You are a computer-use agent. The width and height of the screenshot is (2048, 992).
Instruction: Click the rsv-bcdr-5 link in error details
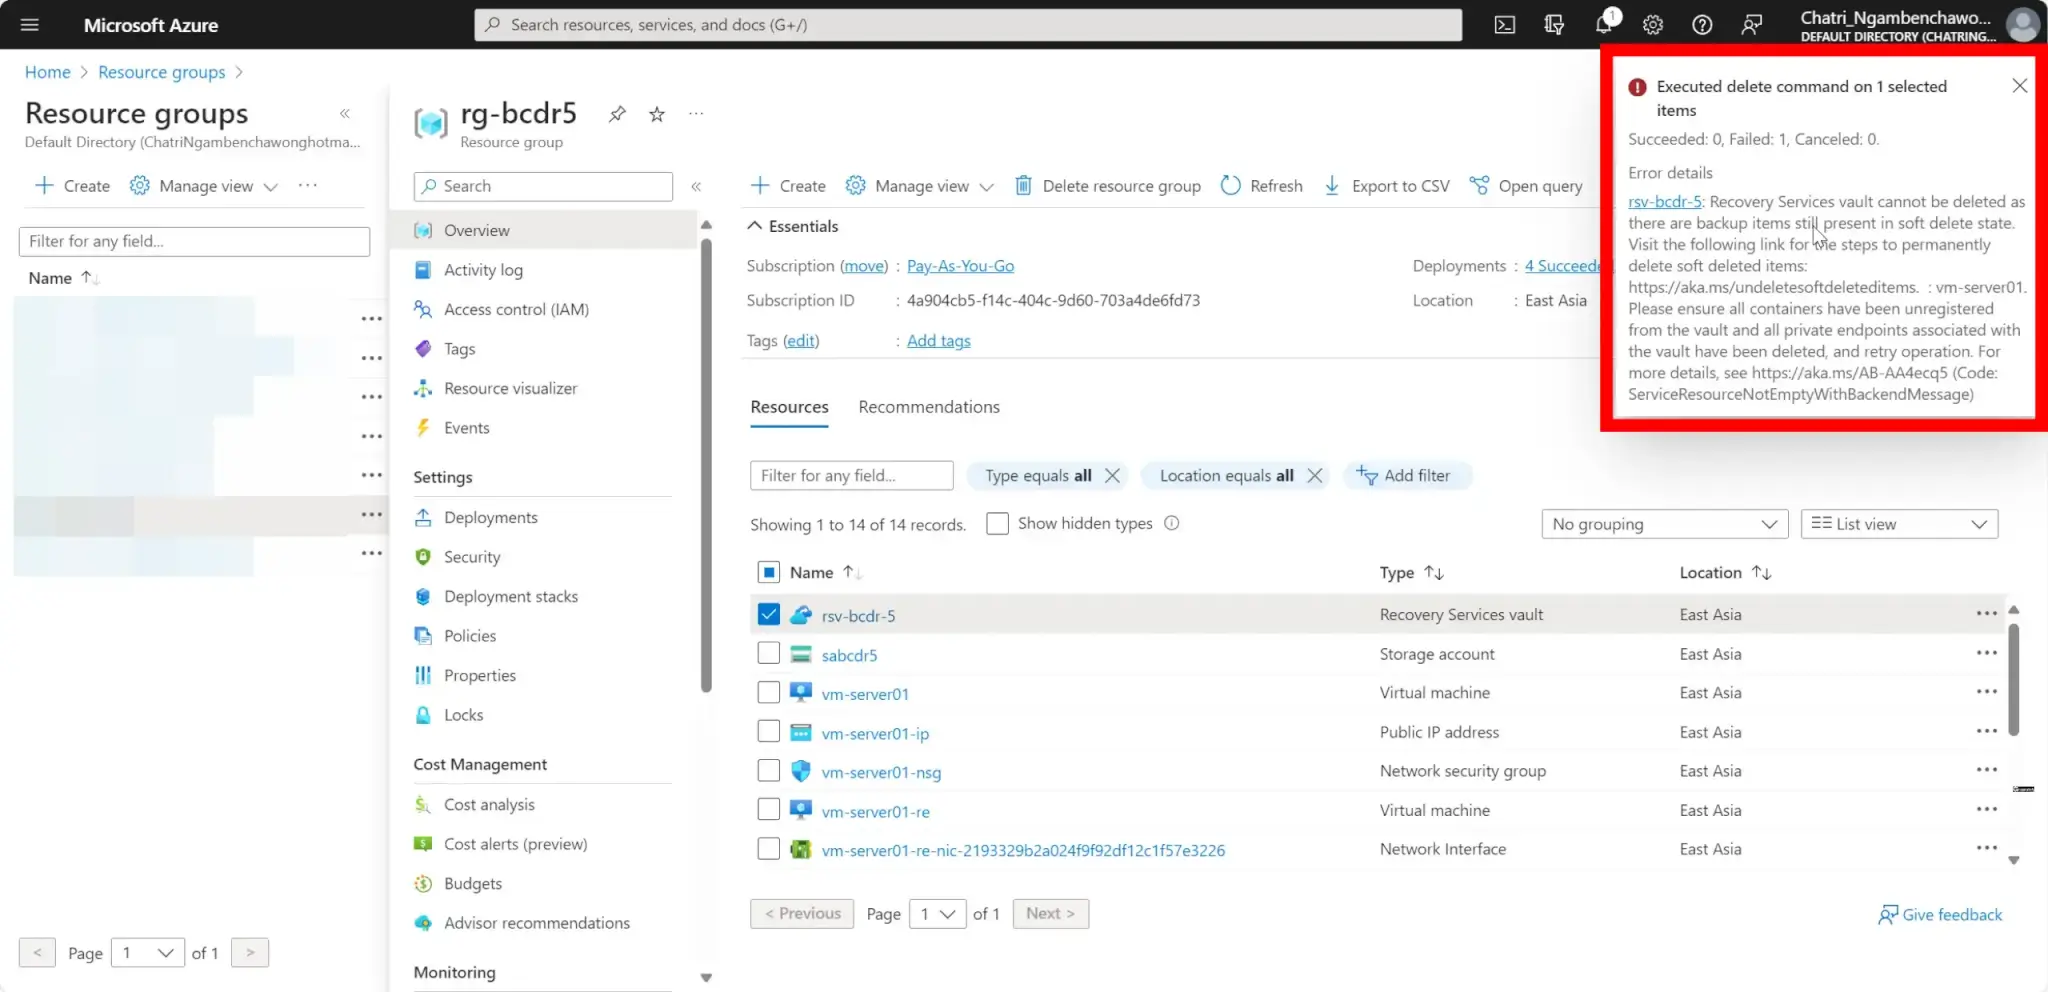[1664, 201]
